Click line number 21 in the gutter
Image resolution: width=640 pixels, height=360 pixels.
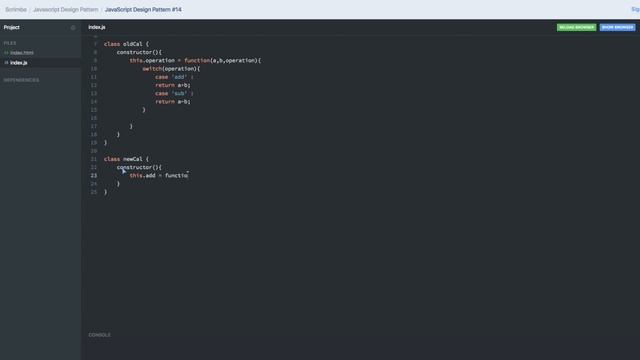click(x=94, y=159)
